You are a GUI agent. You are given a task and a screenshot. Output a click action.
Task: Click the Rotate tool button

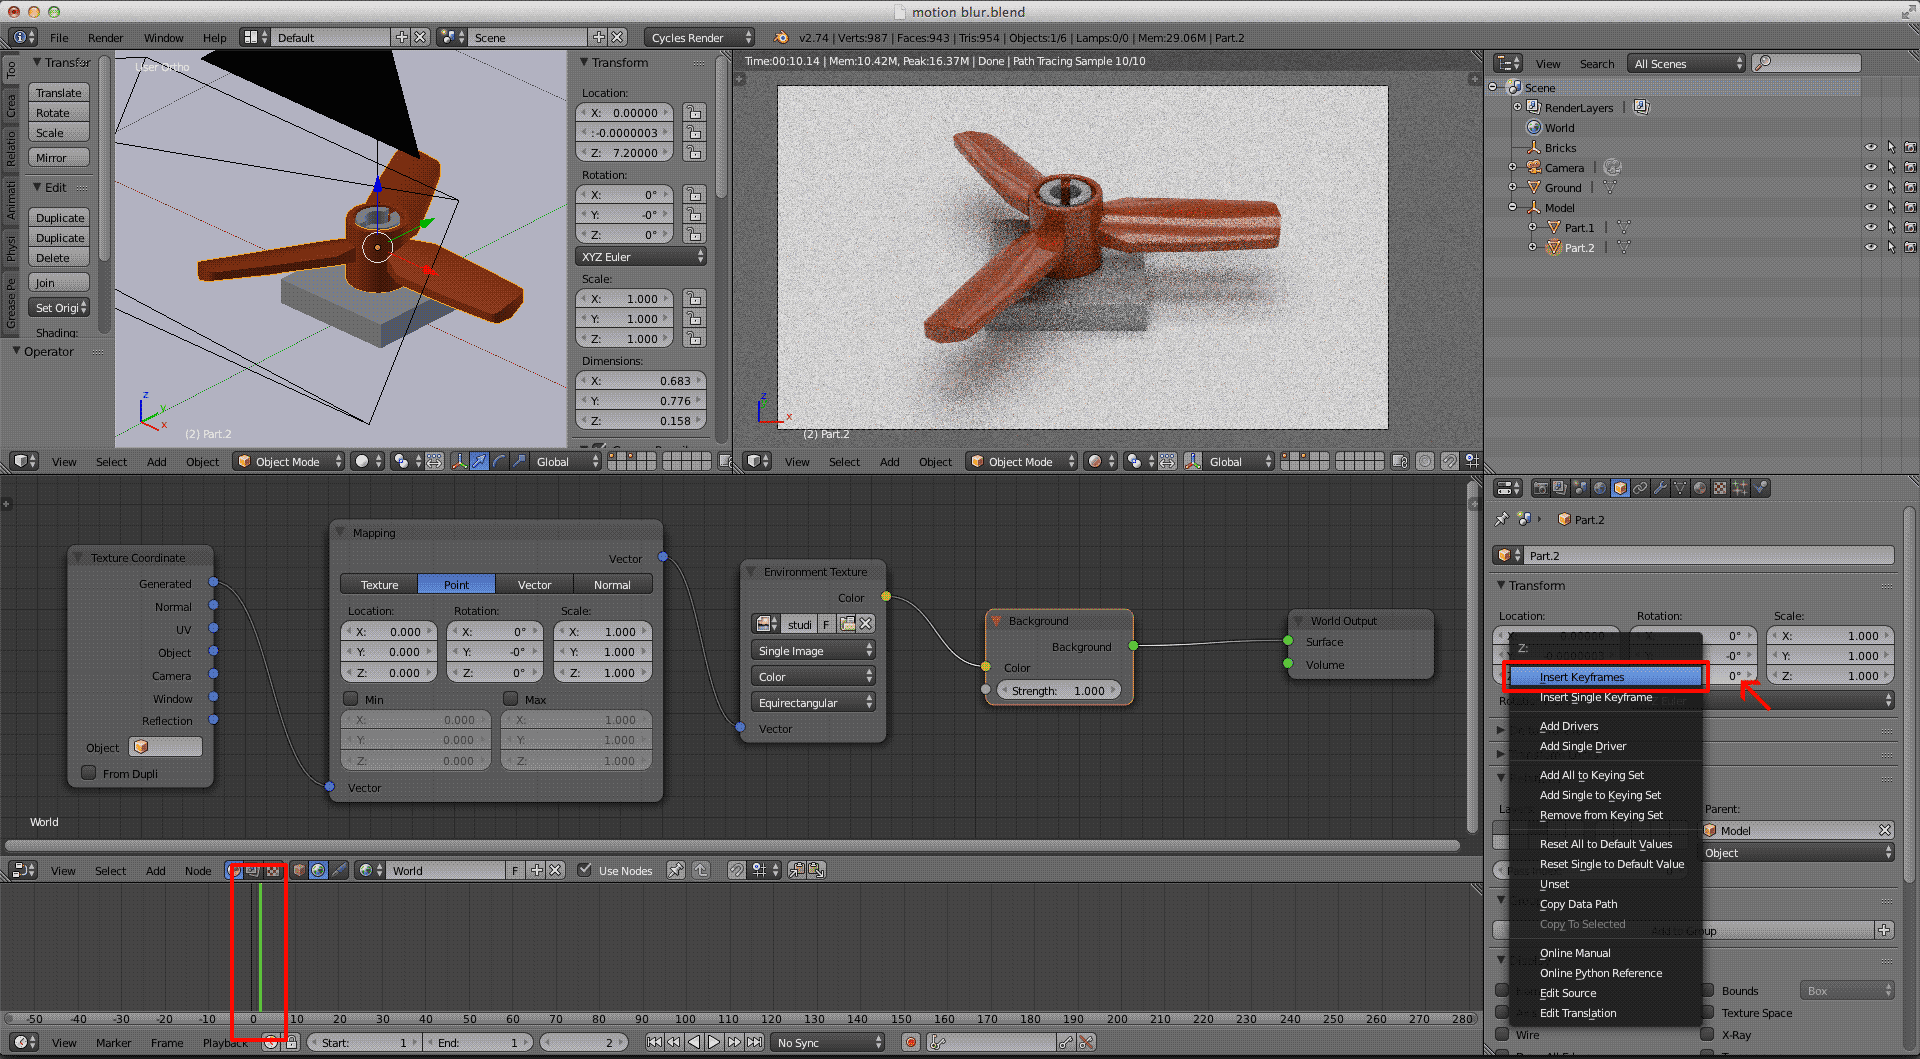click(59, 112)
